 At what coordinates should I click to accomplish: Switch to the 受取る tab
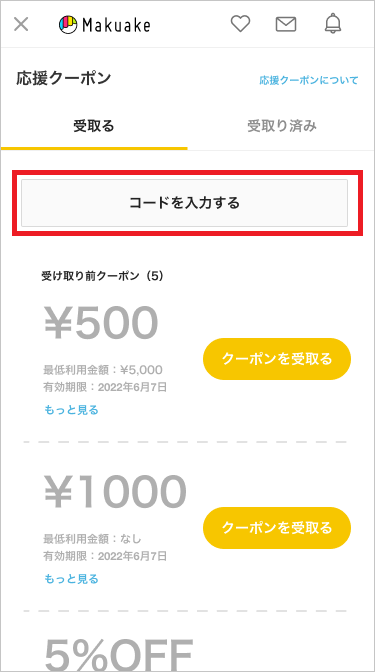(x=94, y=126)
